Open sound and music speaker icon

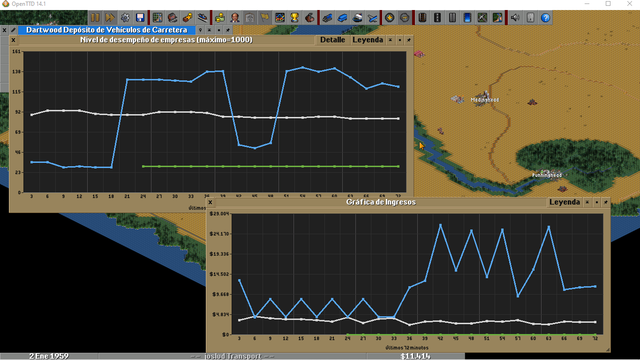[x=516, y=18]
